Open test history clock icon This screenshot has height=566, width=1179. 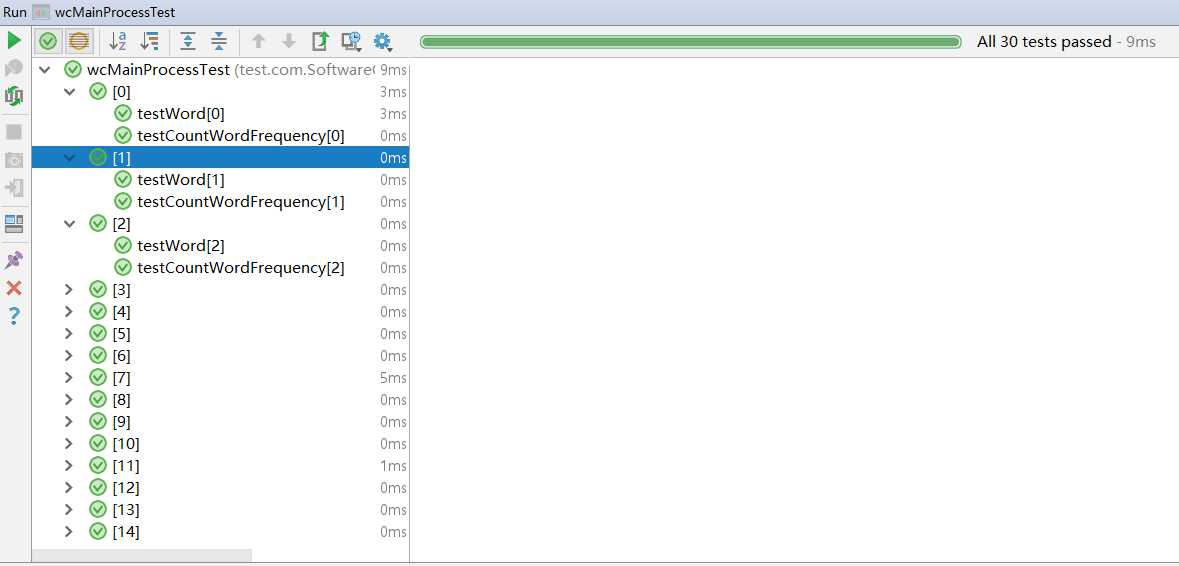click(x=351, y=41)
